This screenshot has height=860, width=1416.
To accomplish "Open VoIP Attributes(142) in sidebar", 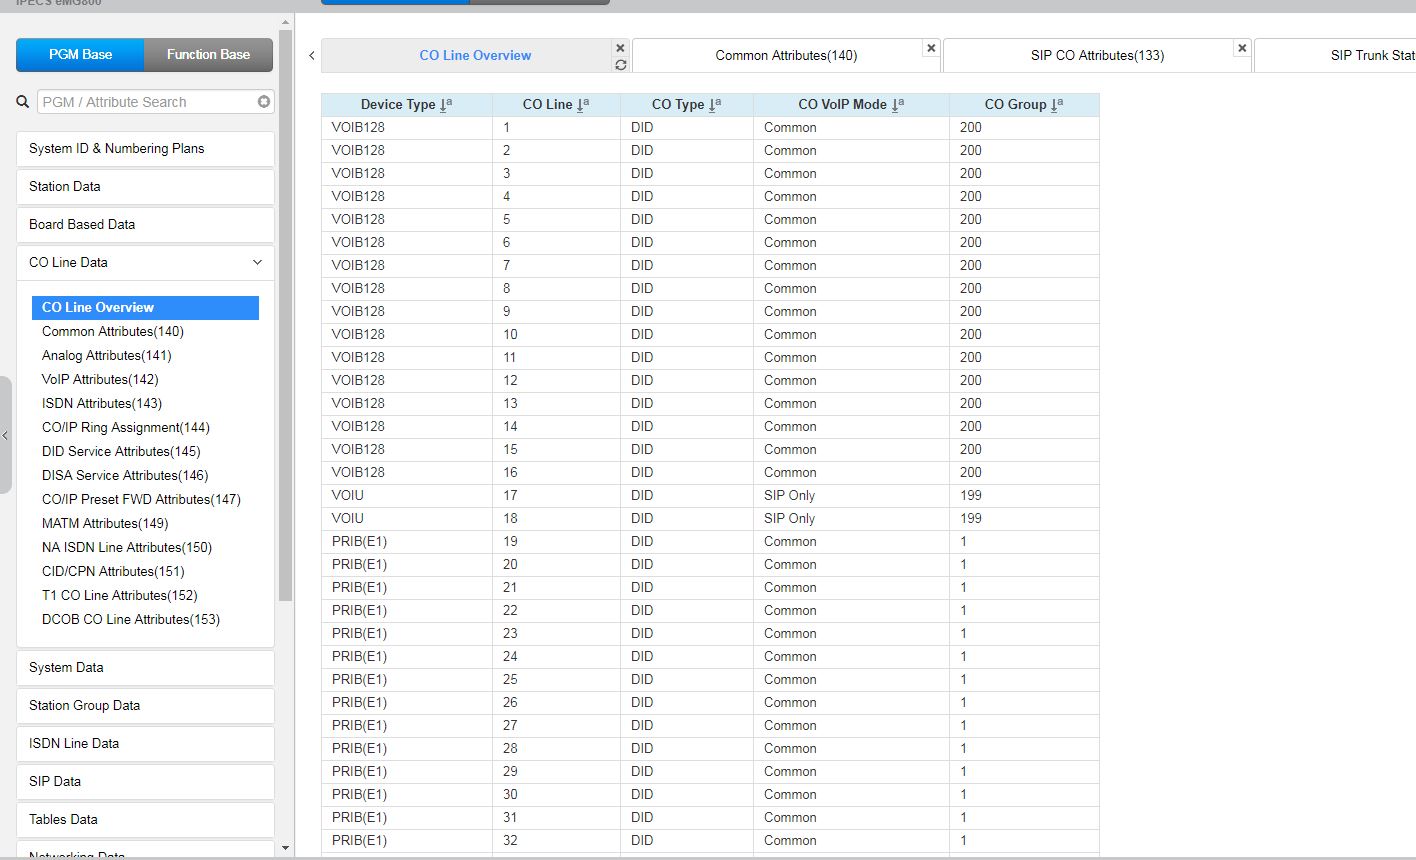I will (100, 379).
